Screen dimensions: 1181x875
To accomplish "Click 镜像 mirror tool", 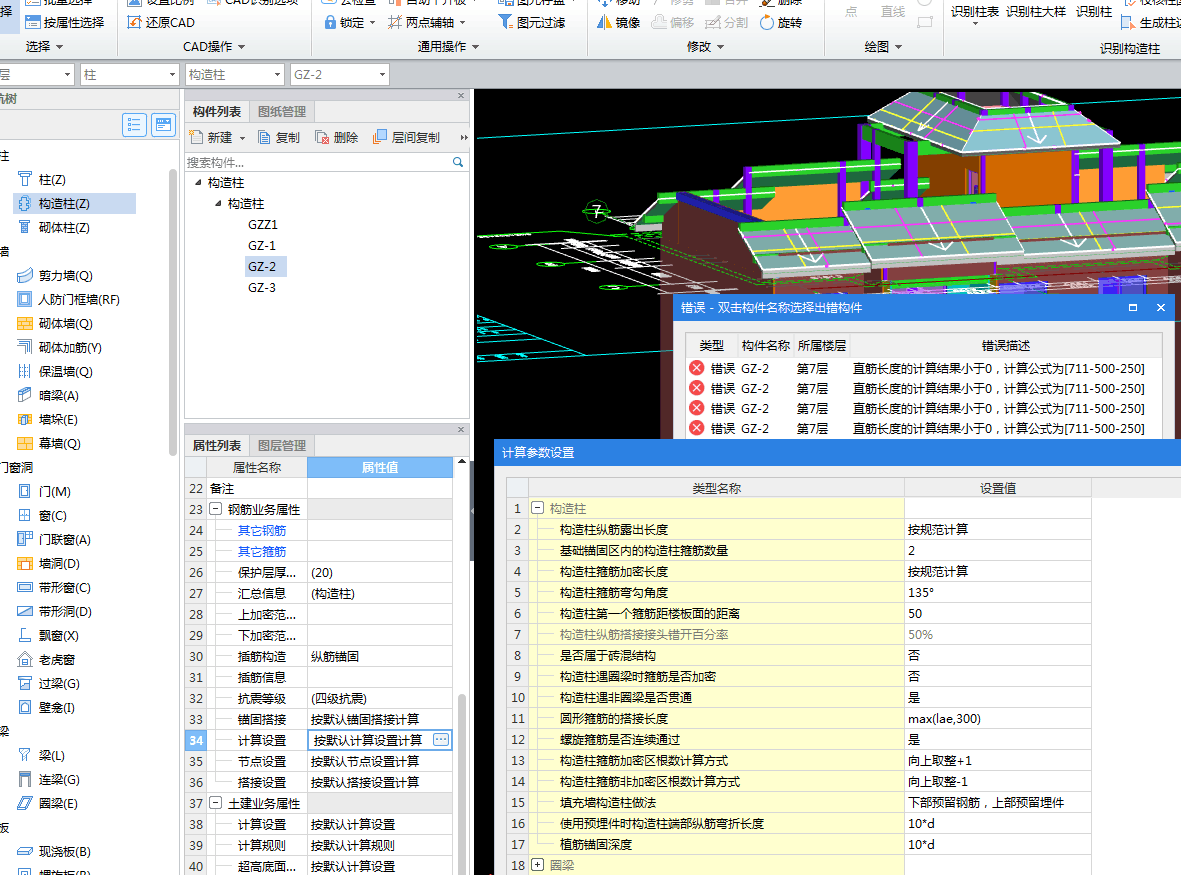I will point(618,23).
